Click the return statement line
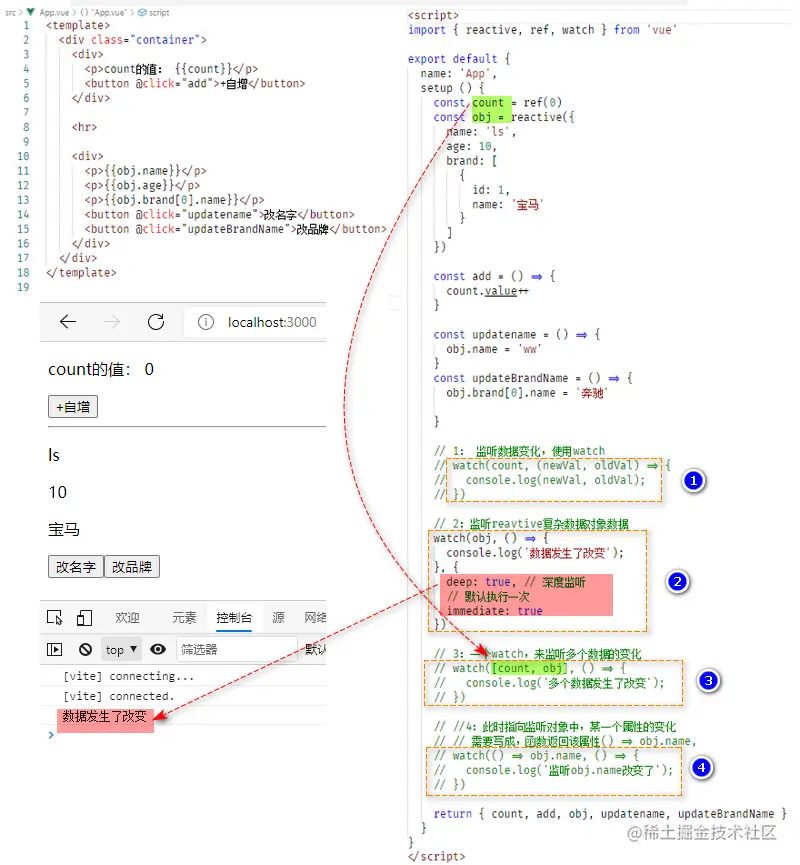 click(610, 814)
